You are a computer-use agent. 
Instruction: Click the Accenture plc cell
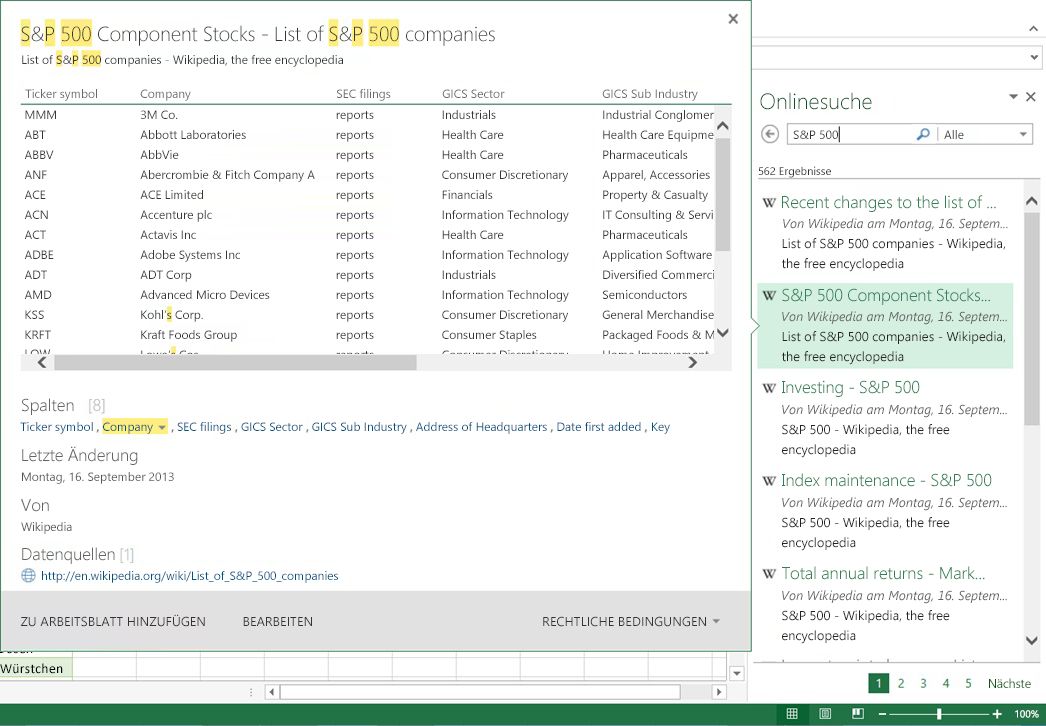pos(175,215)
